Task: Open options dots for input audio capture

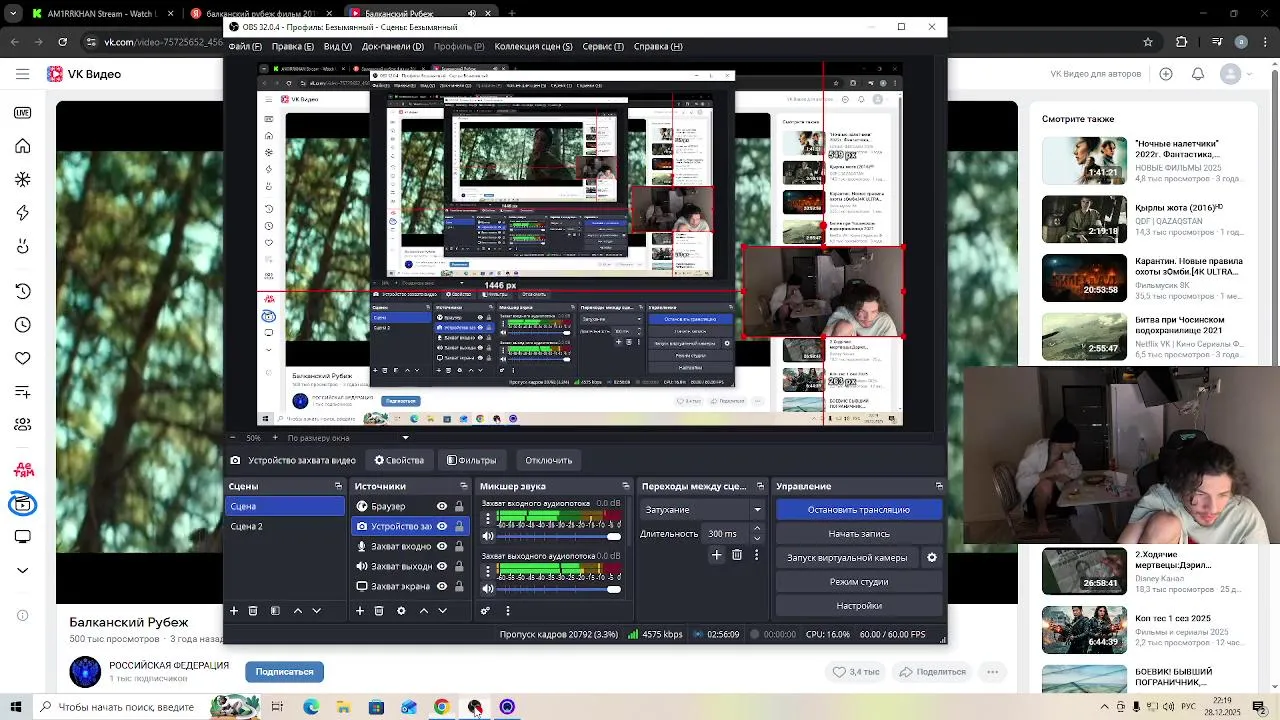Action: point(487,518)
